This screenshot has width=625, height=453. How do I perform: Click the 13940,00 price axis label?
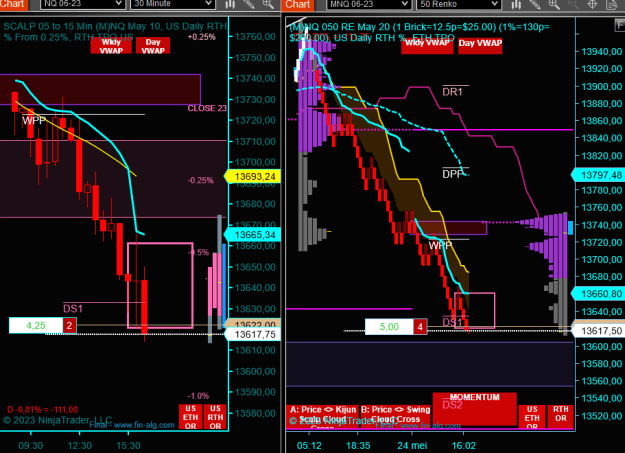point(601,51)
